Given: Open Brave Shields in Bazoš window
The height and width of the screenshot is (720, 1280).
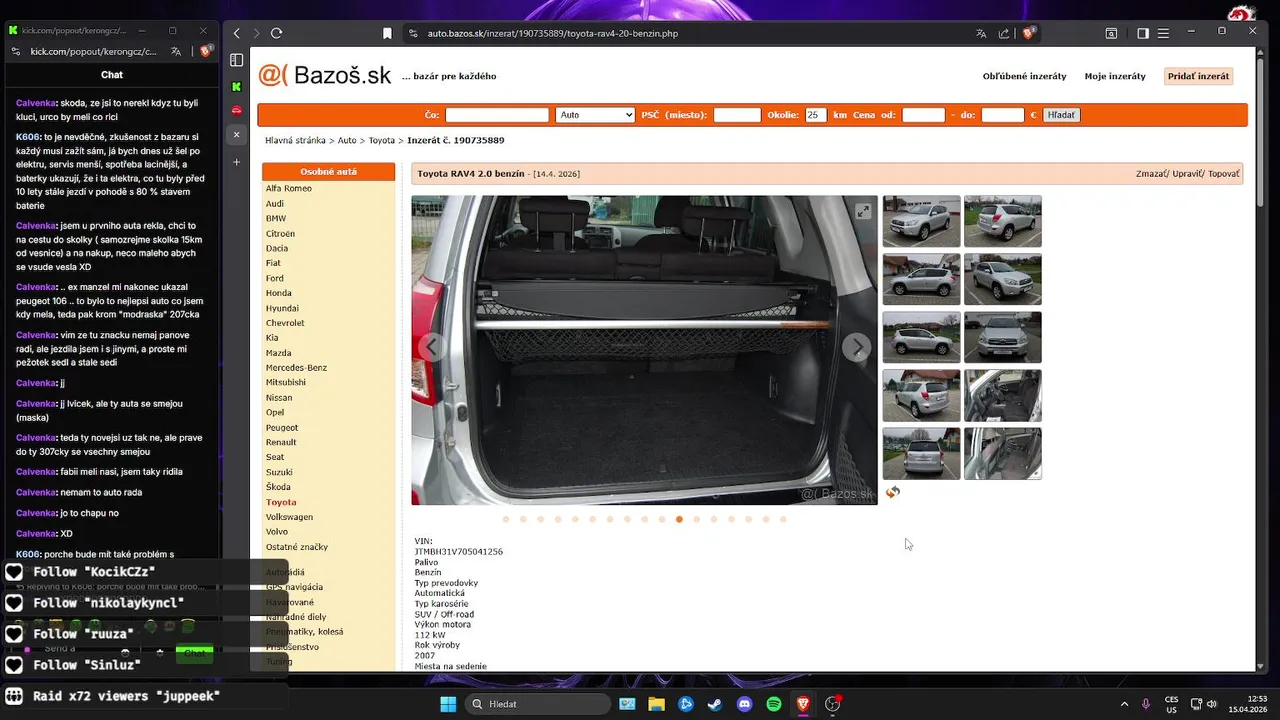Looking at the screenshot, I should [x=1029, y=33].
